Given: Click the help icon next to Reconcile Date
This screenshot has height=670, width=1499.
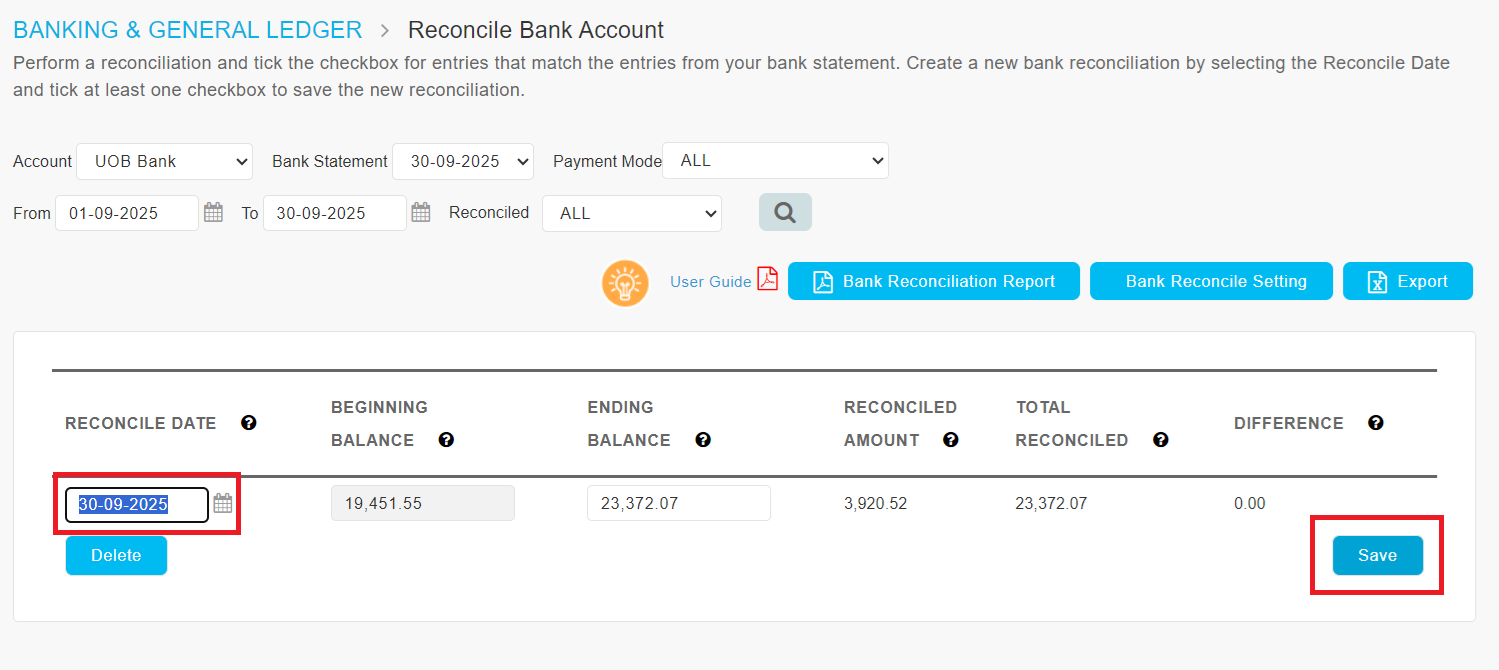Looking at the screenshot, I should [x=249, y=423].
